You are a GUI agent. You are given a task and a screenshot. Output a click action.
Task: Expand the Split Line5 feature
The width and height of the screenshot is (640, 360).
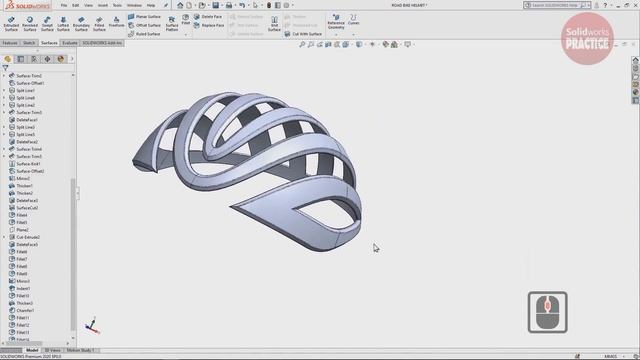coord(4,135)
